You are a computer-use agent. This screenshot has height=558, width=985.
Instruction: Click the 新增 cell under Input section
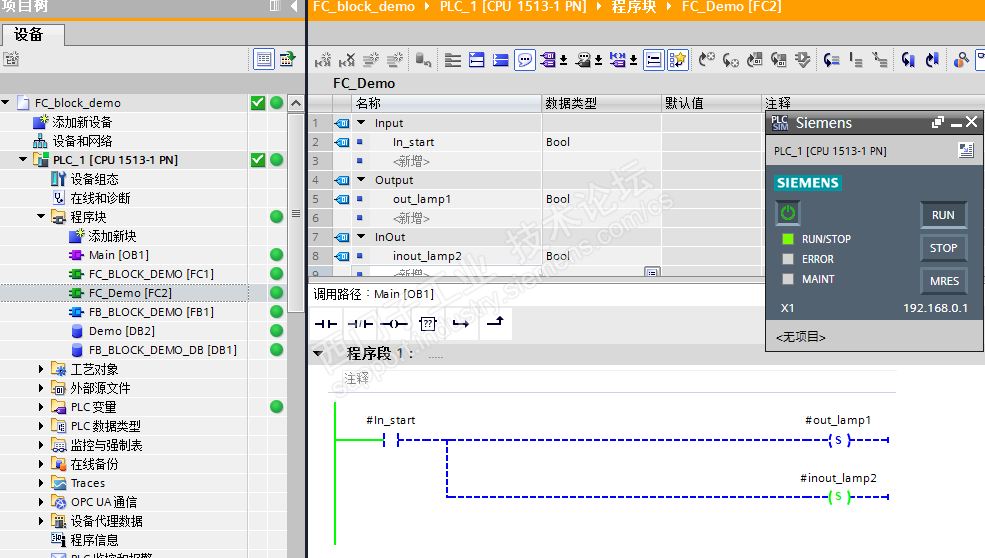click(411, 161)
